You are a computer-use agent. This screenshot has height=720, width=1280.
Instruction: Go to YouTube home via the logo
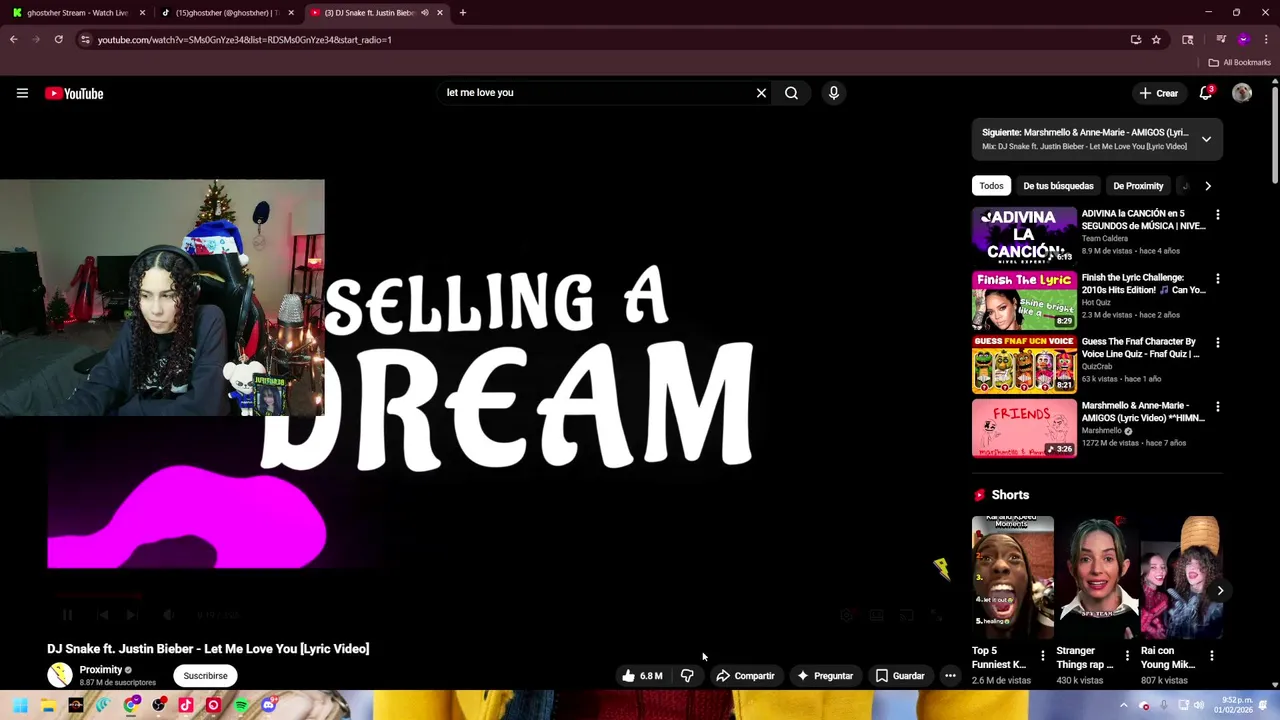pyautogui.click(x=74, y=93)
